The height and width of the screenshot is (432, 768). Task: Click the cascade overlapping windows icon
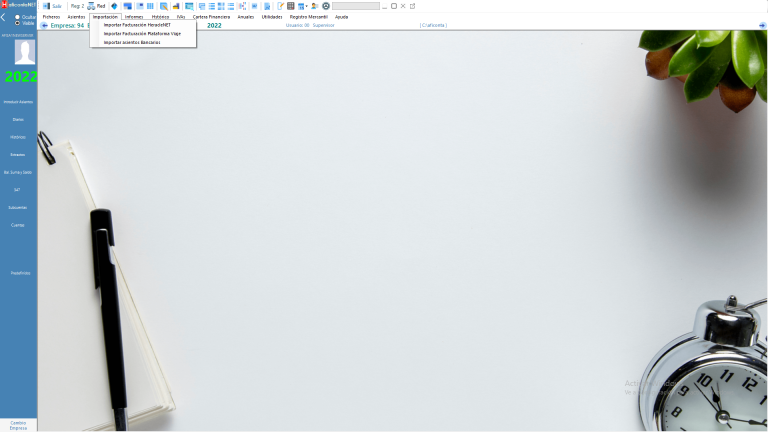[127, 6]
